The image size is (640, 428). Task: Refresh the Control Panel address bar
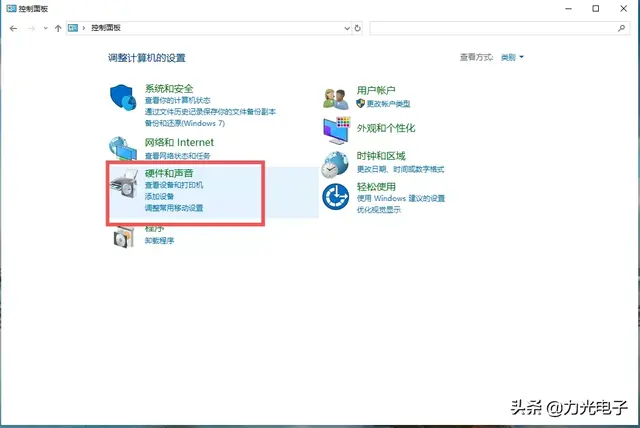coord(357,28)
